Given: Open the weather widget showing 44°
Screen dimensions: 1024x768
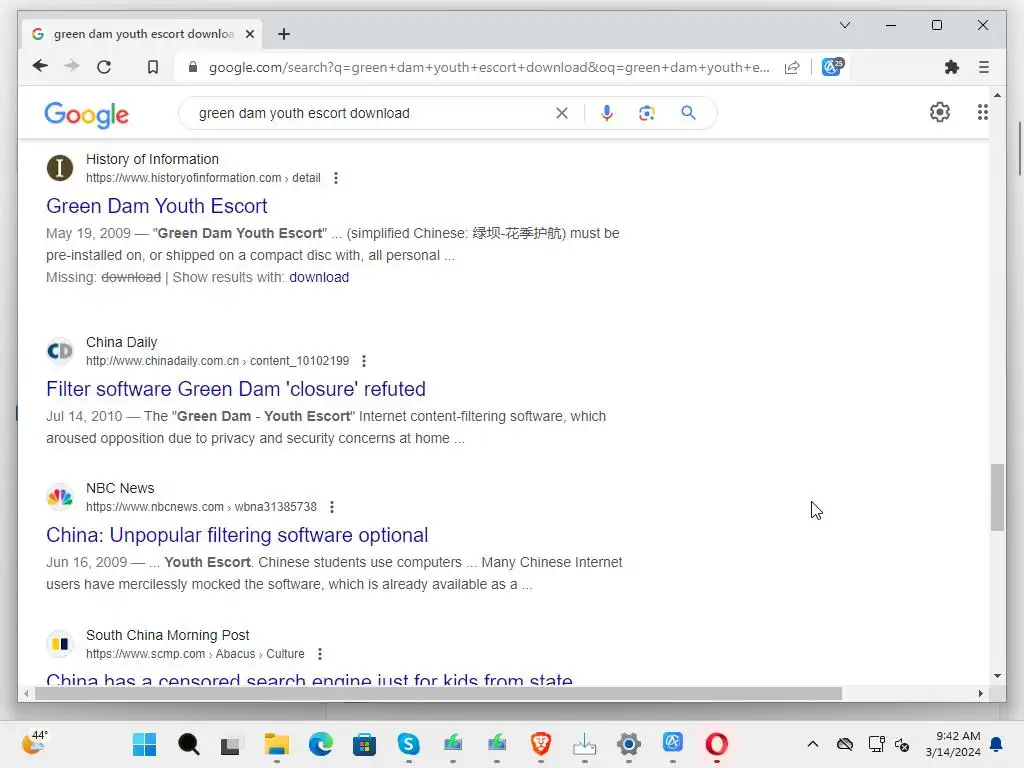Looking at the screenshot, I should 35,742.
